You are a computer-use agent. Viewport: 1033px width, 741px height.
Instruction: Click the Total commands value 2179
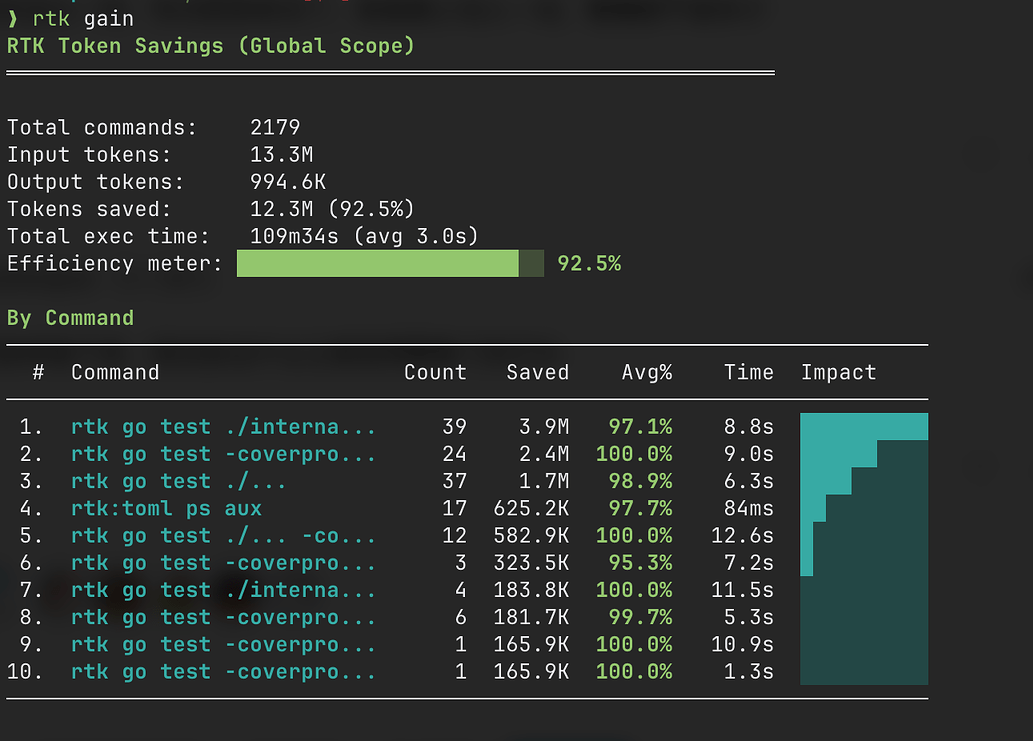[275, 127]
